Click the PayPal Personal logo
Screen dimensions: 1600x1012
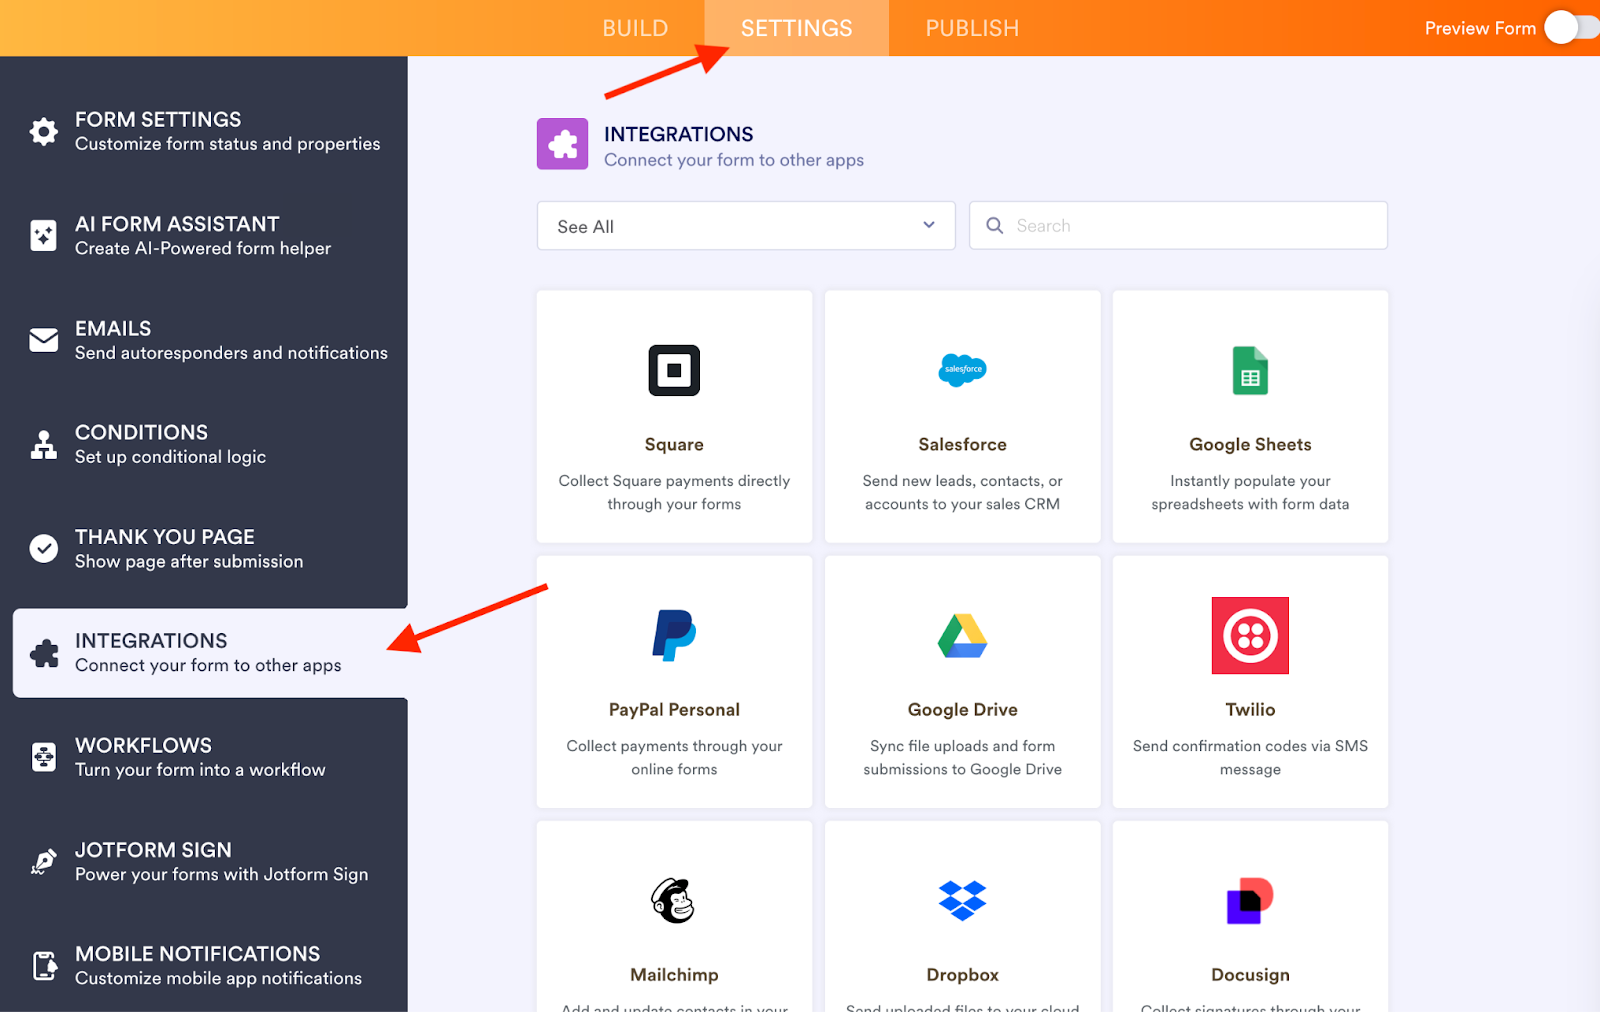pyautogui.click(x=674, y=635)
